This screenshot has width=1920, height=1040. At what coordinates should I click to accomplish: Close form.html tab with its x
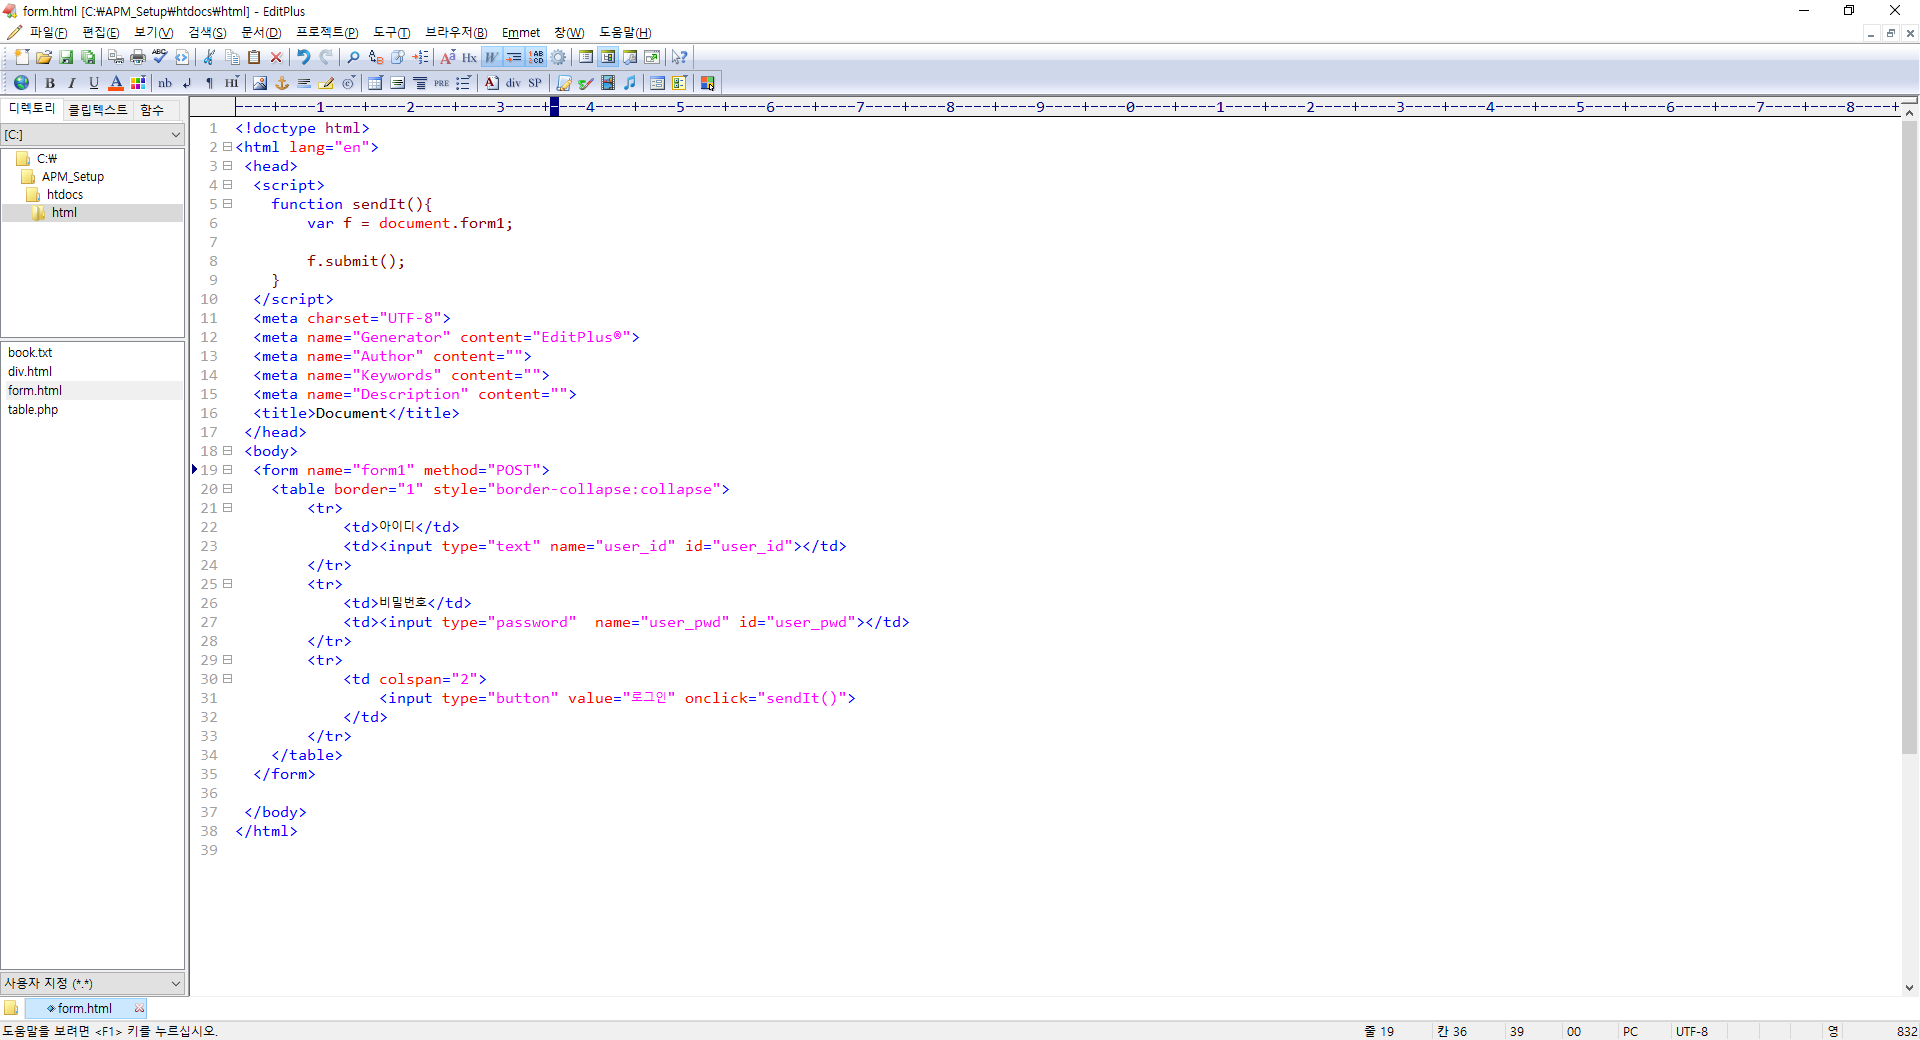coord(139,1008)
